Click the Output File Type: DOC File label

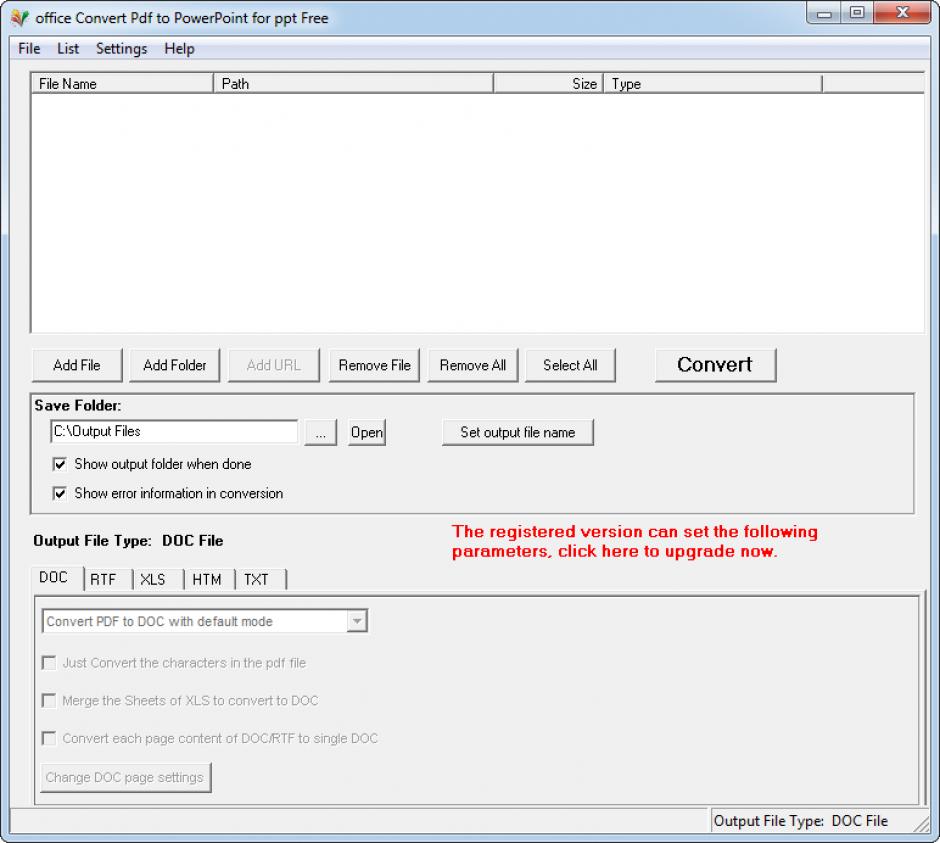coord(128,541)
